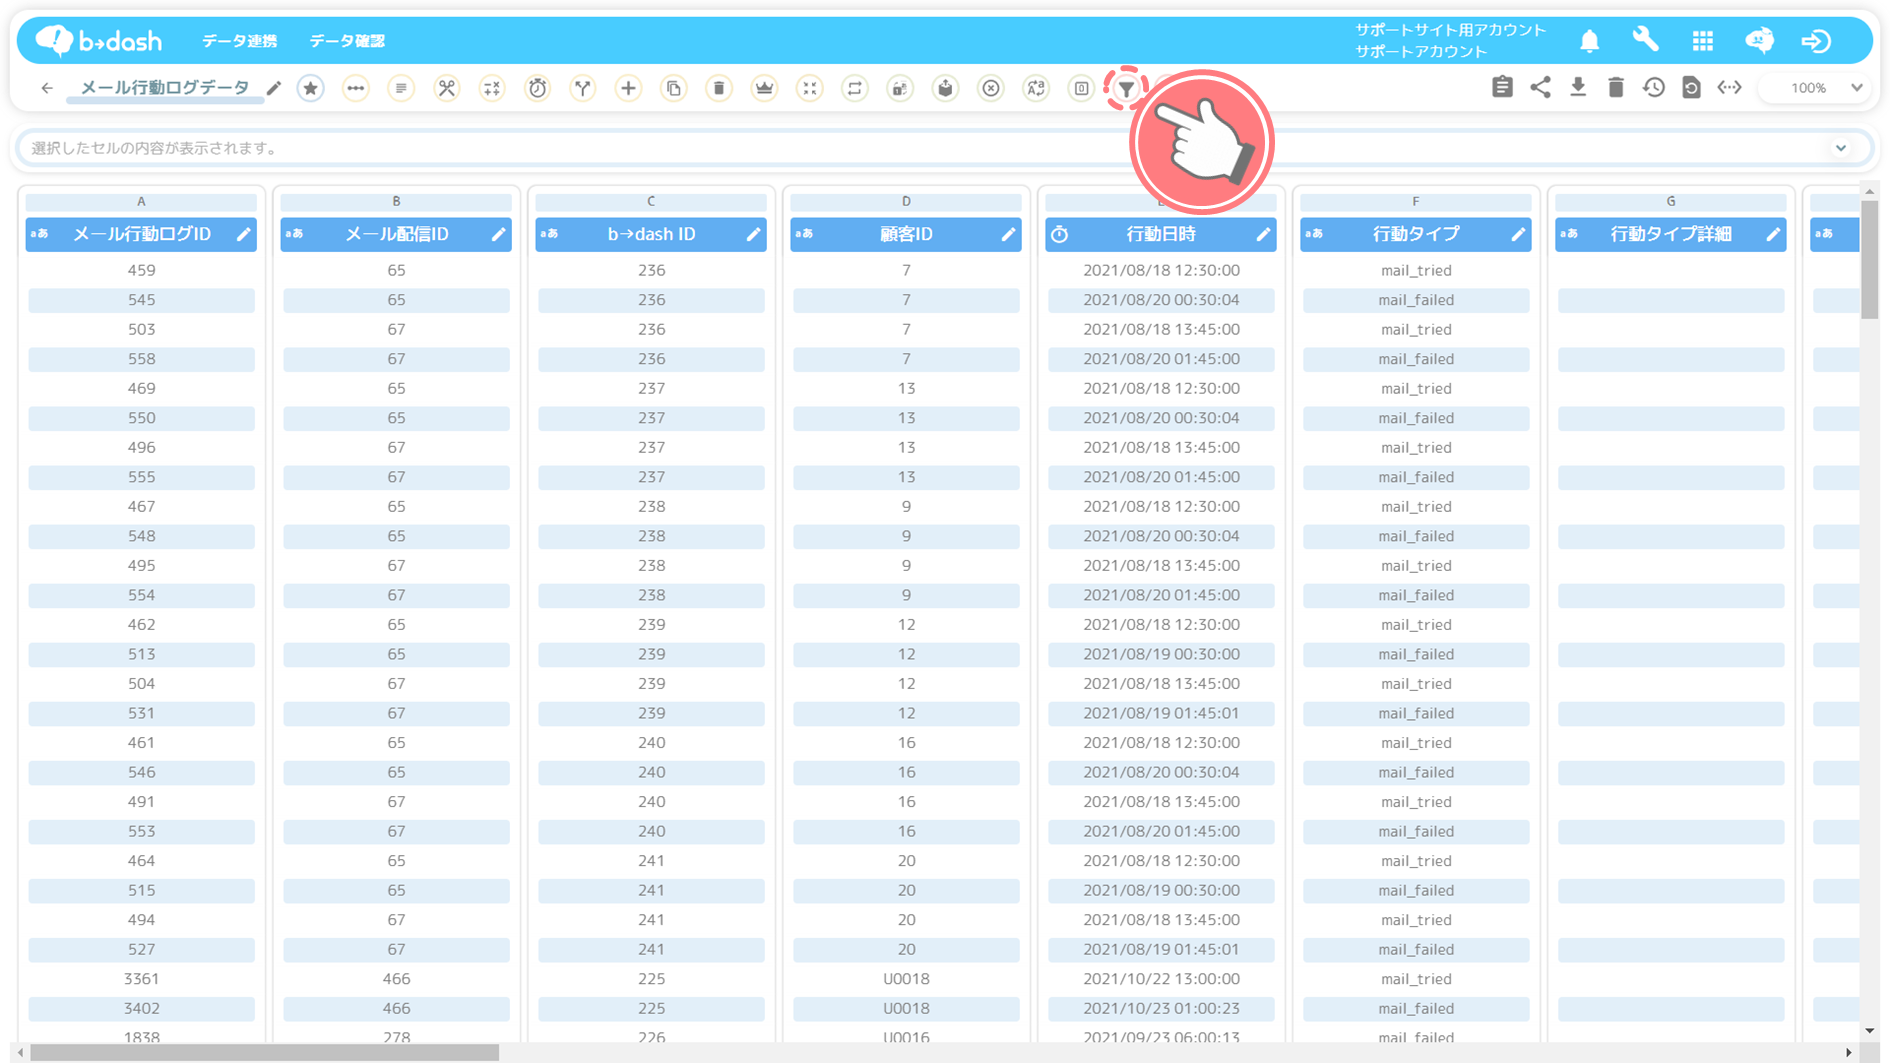This screenshot has height=1063, width=1890.
Task: Click the three-dots connector toolbar icon
Action: coord(355,89)
